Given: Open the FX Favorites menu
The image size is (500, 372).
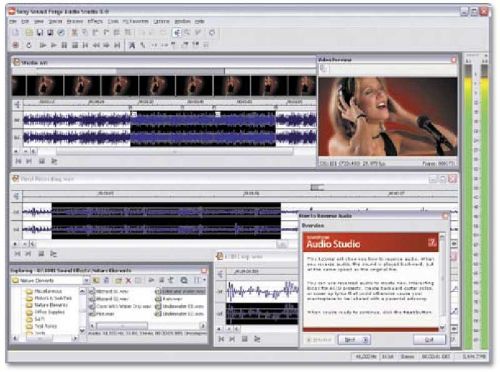Looking at the screenshot, I should pyautogui.click(x=136, y=21).
